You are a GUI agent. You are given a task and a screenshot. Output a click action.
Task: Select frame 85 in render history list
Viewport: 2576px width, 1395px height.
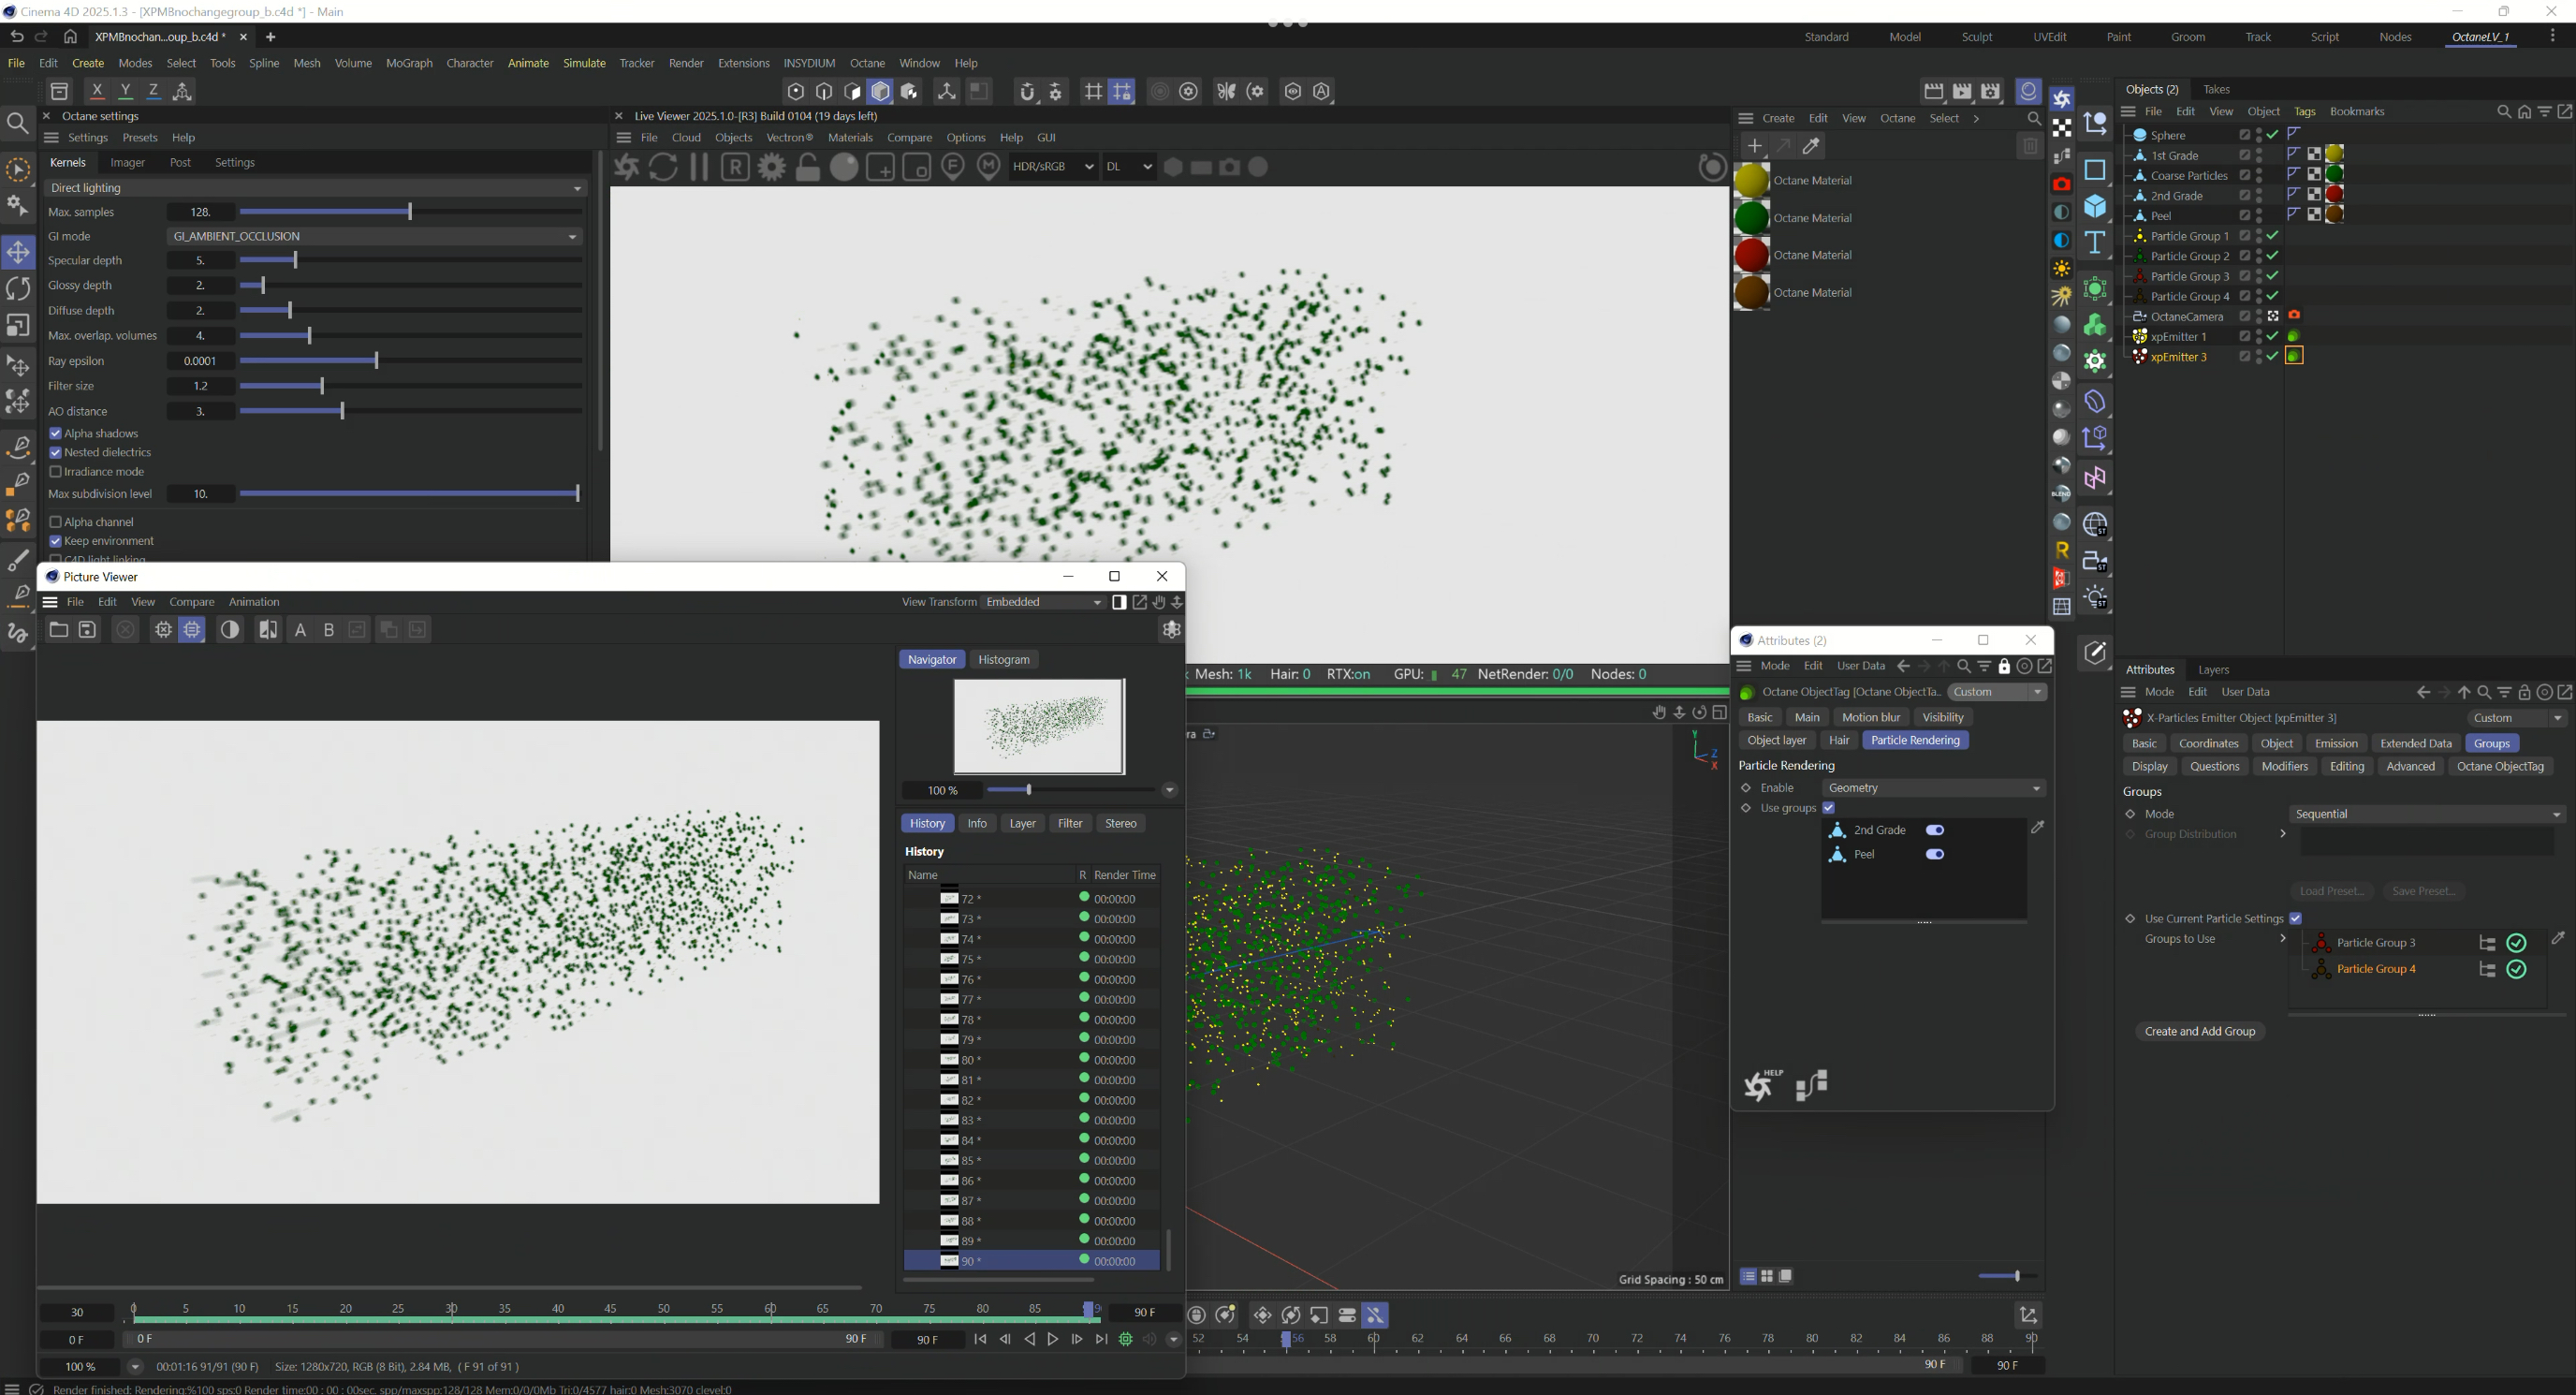point(968,1161)
